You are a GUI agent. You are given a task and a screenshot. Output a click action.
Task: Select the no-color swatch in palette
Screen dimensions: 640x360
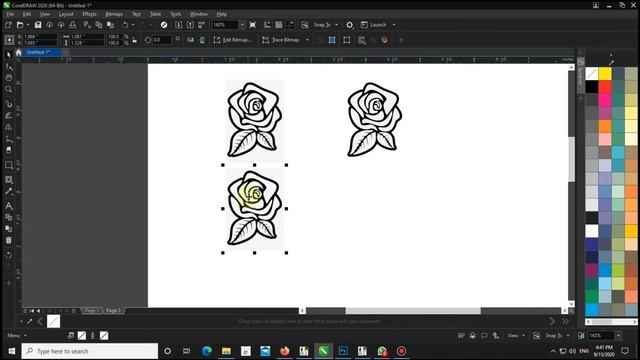[592, 73]
